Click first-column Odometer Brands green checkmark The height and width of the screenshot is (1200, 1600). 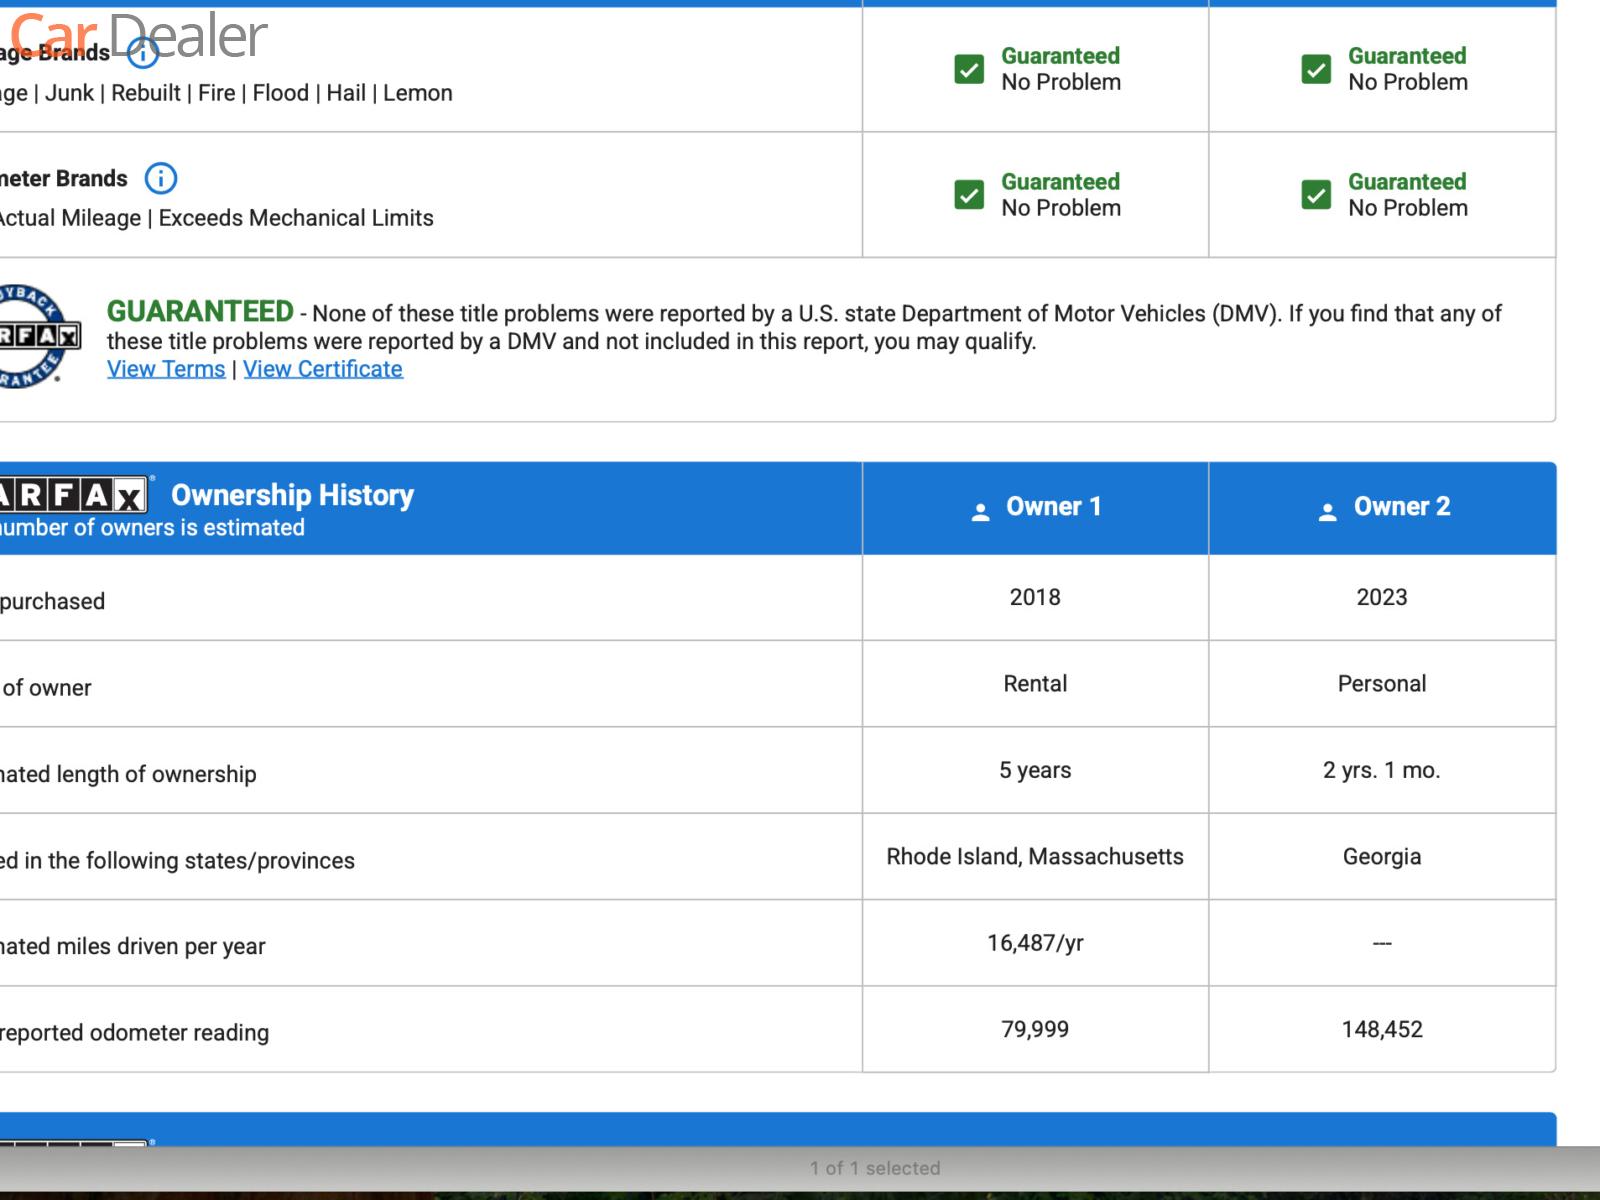[969, 194]
